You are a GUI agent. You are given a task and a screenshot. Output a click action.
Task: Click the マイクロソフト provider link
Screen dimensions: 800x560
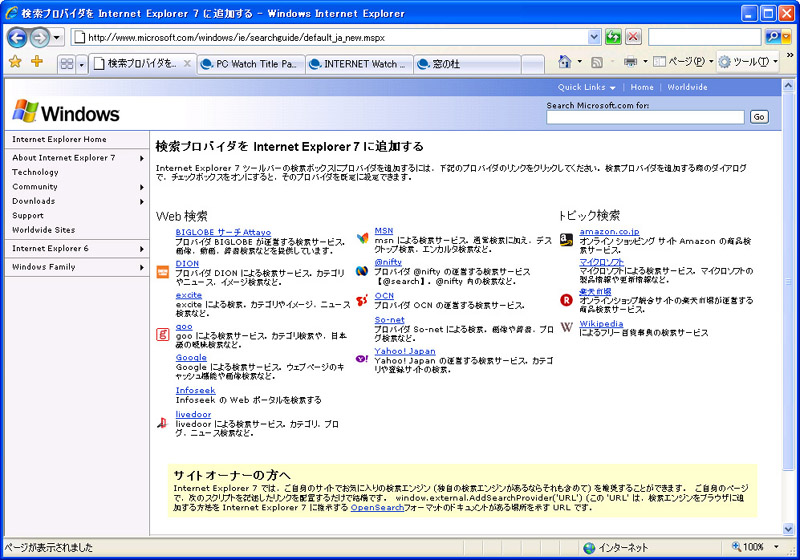pyautogui.click(x=601, y=262)
